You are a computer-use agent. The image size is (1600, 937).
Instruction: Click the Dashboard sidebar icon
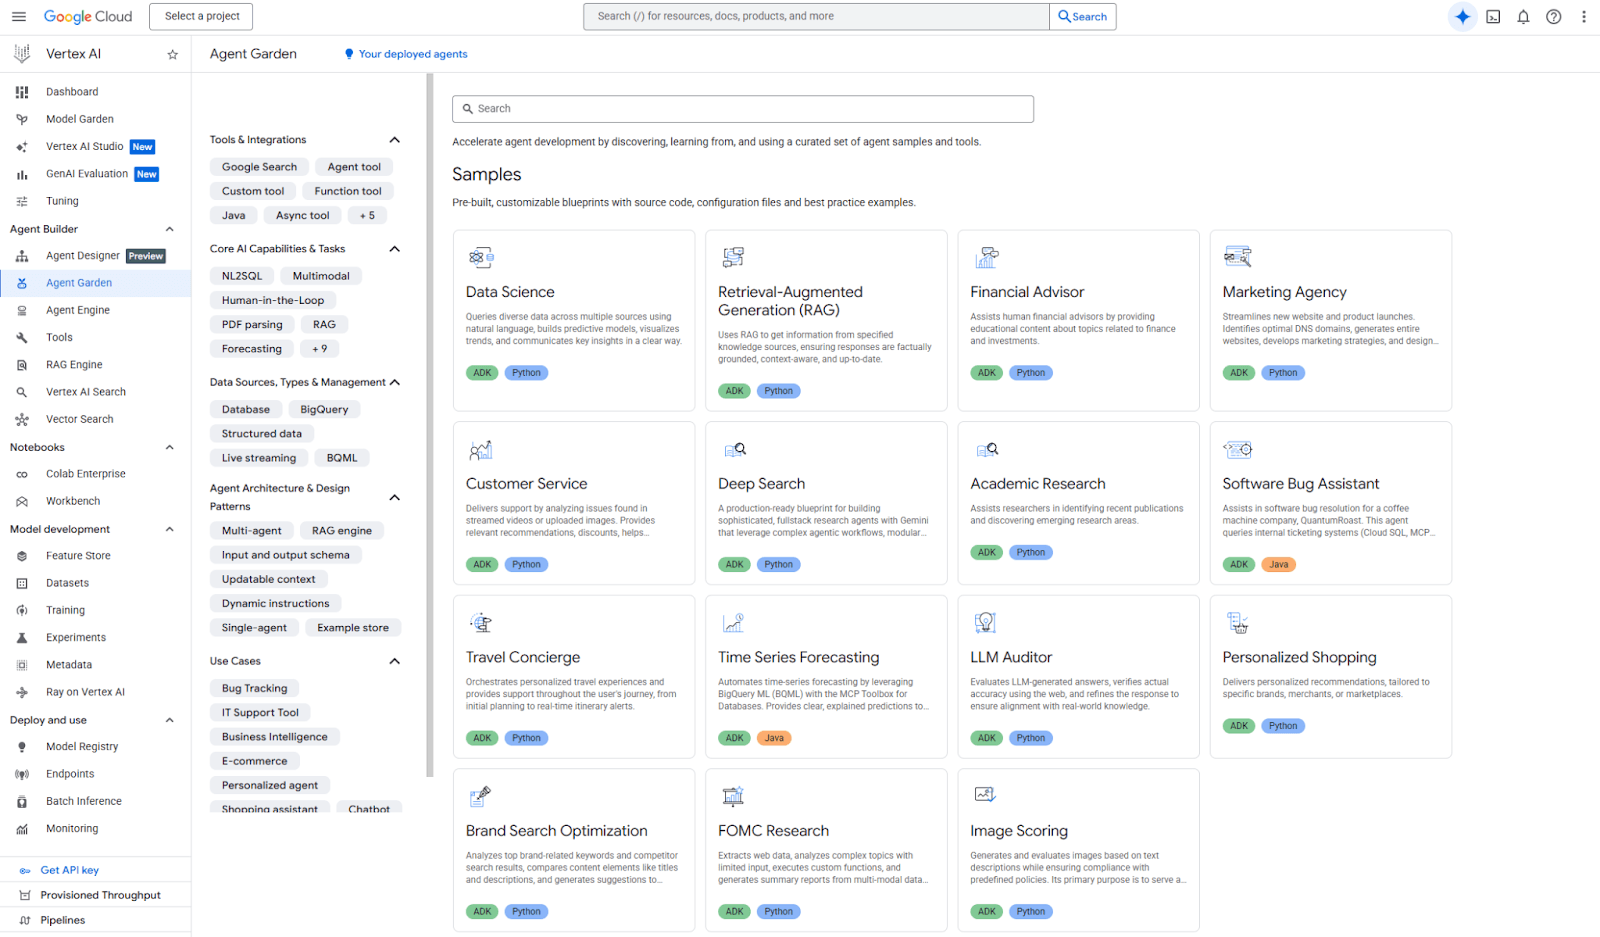(x=22, y=92)
